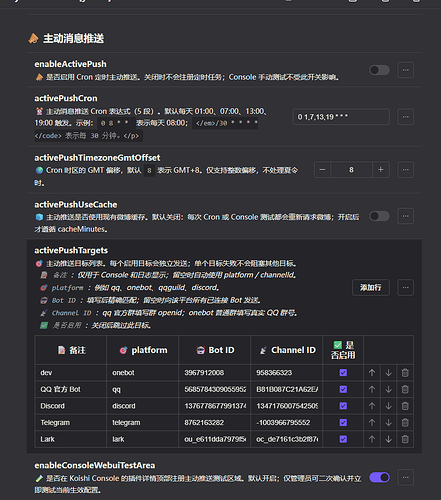Screen dimensions: 441x500
Task: Edit the Channel ID cell 958366323
Action: click(x=287, y=373)
